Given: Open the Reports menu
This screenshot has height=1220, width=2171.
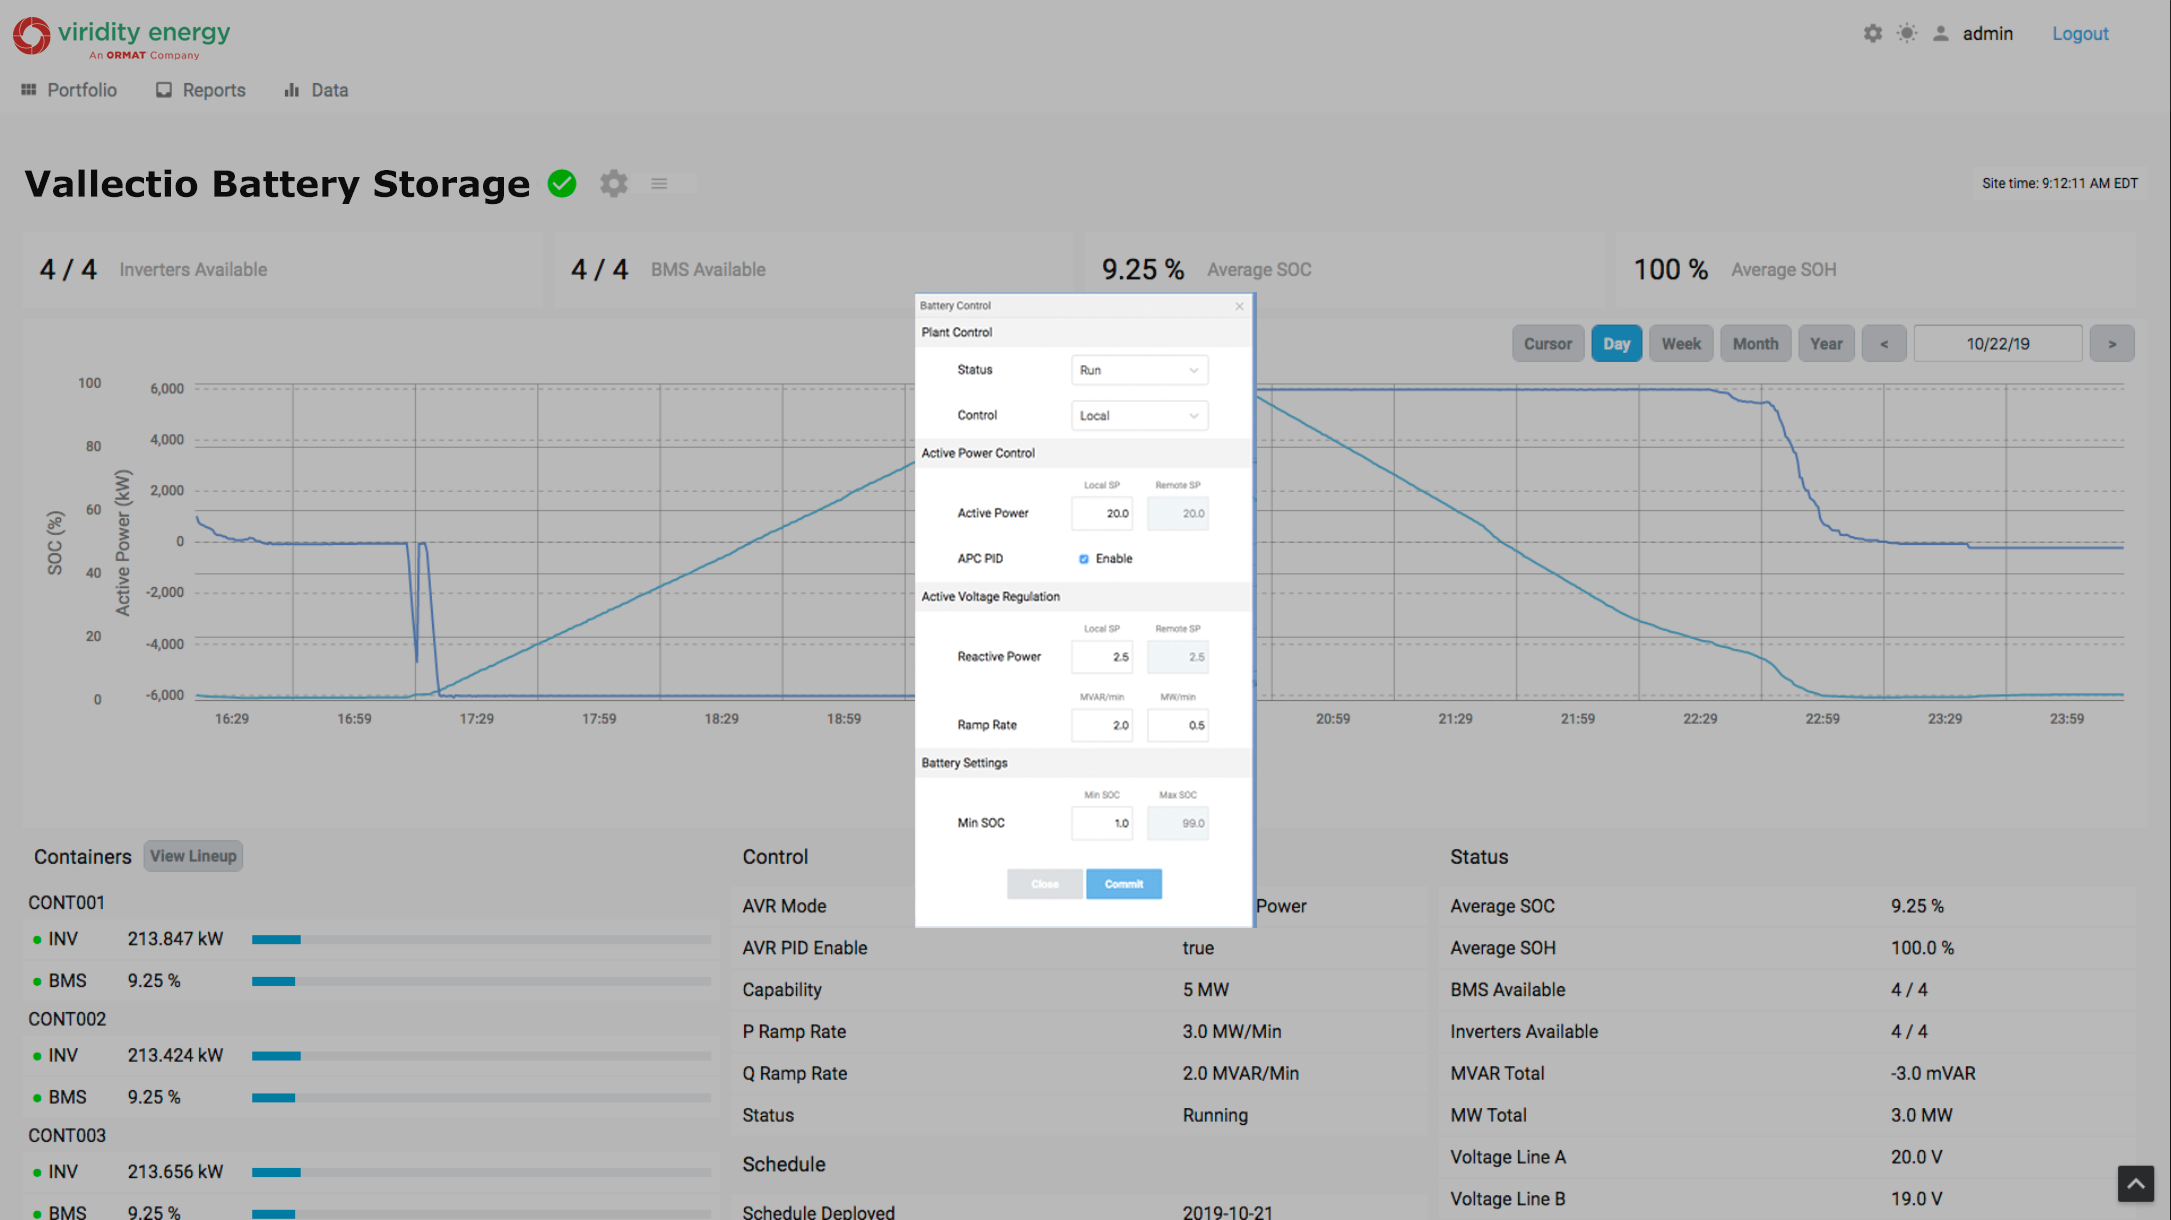Looking at the screenshot, I should click(x=201, y=90).
